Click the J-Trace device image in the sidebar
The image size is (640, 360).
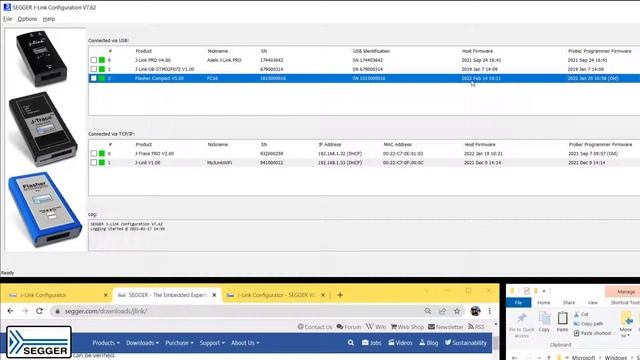(x=43, y=129)
